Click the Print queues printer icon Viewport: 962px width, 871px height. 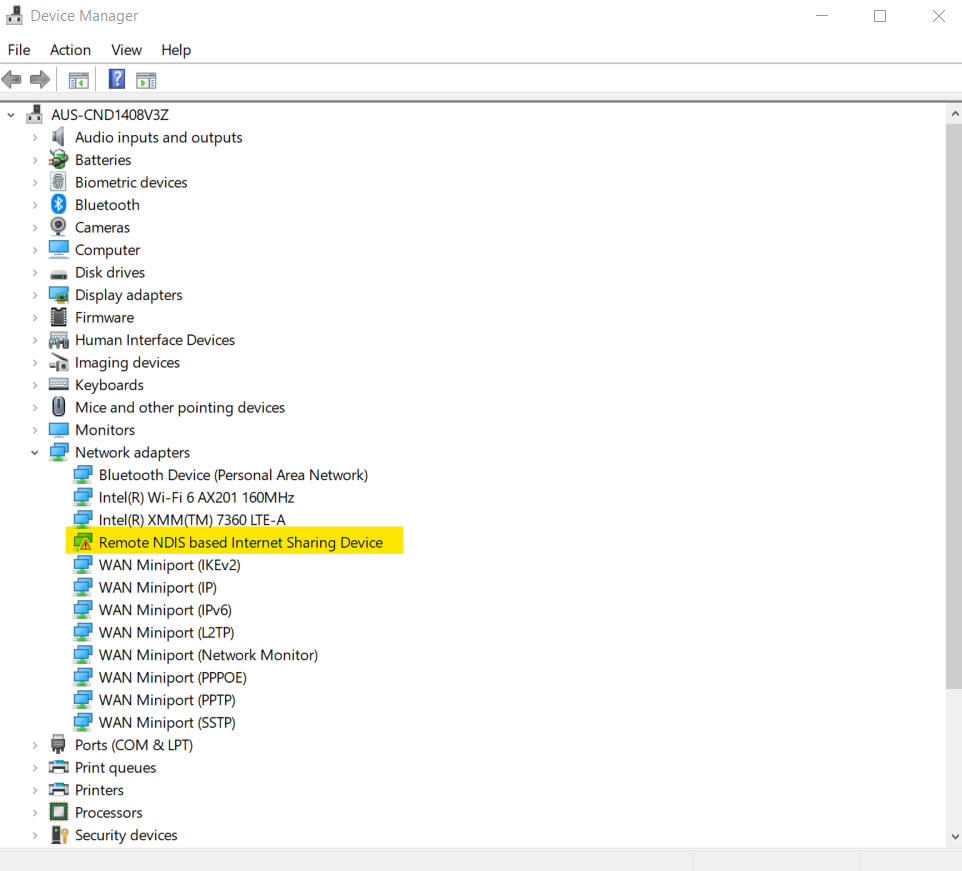coord(59,767)
